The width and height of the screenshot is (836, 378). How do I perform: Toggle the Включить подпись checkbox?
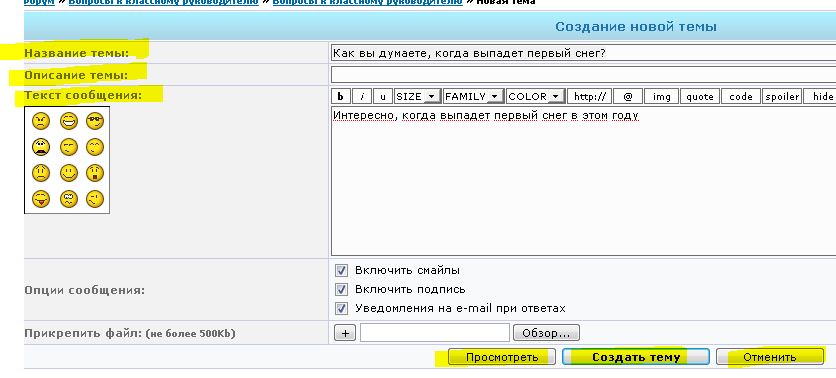(x=341, y=289)
